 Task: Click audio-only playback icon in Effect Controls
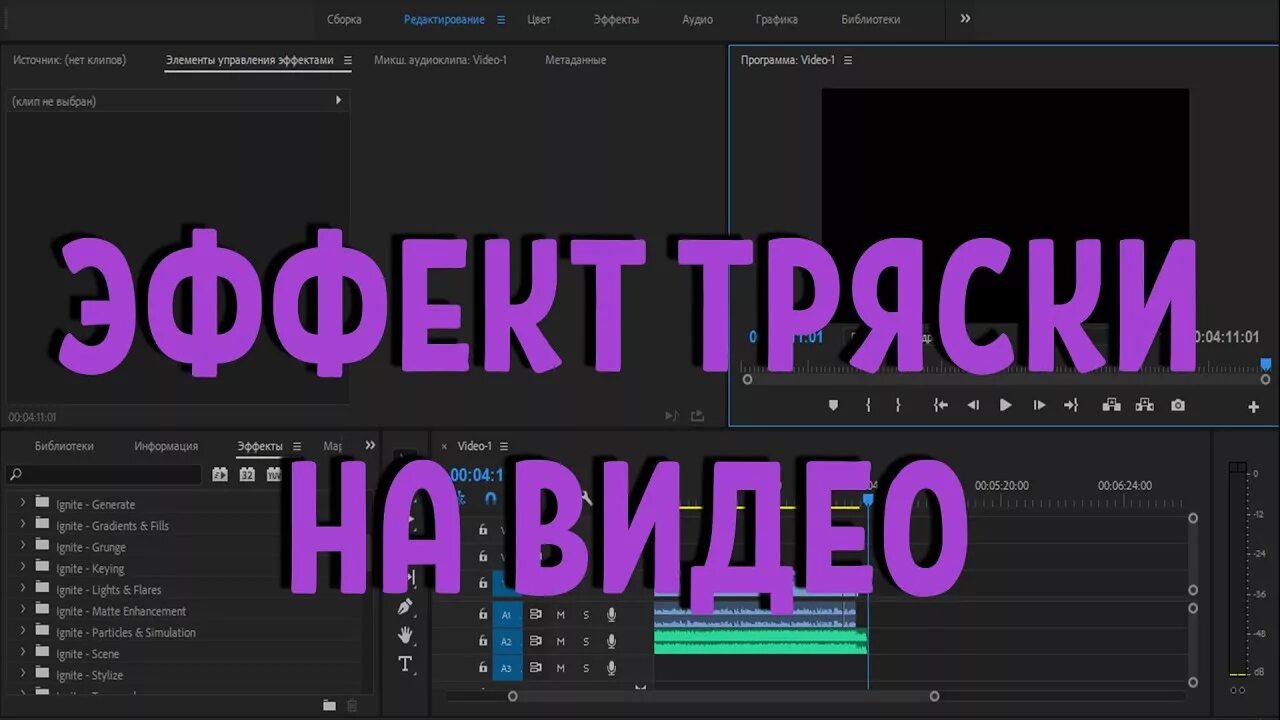tap(672, 416)
